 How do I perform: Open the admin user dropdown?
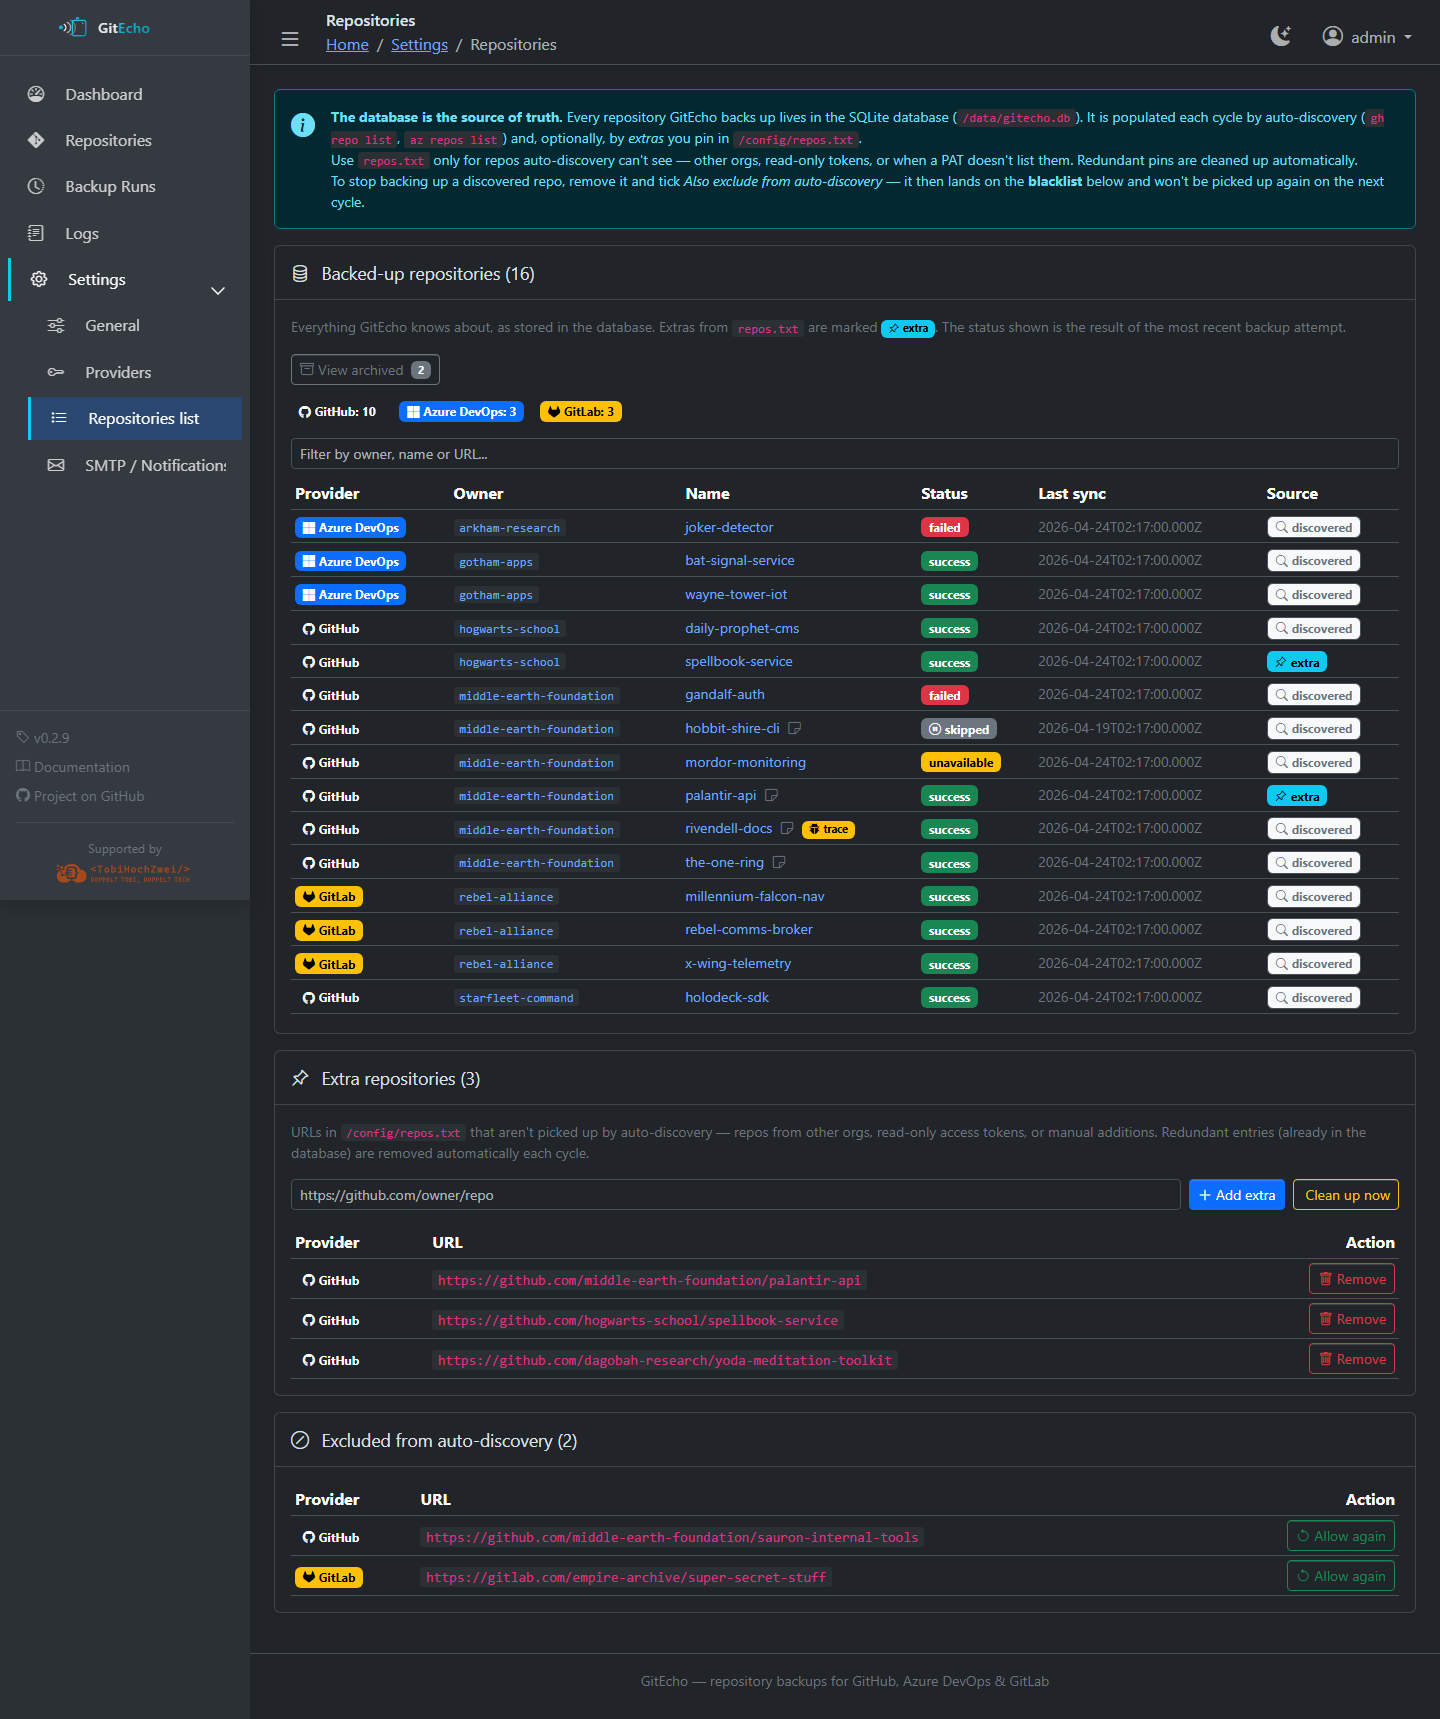pyautogui.click(x=1367, y=37)
